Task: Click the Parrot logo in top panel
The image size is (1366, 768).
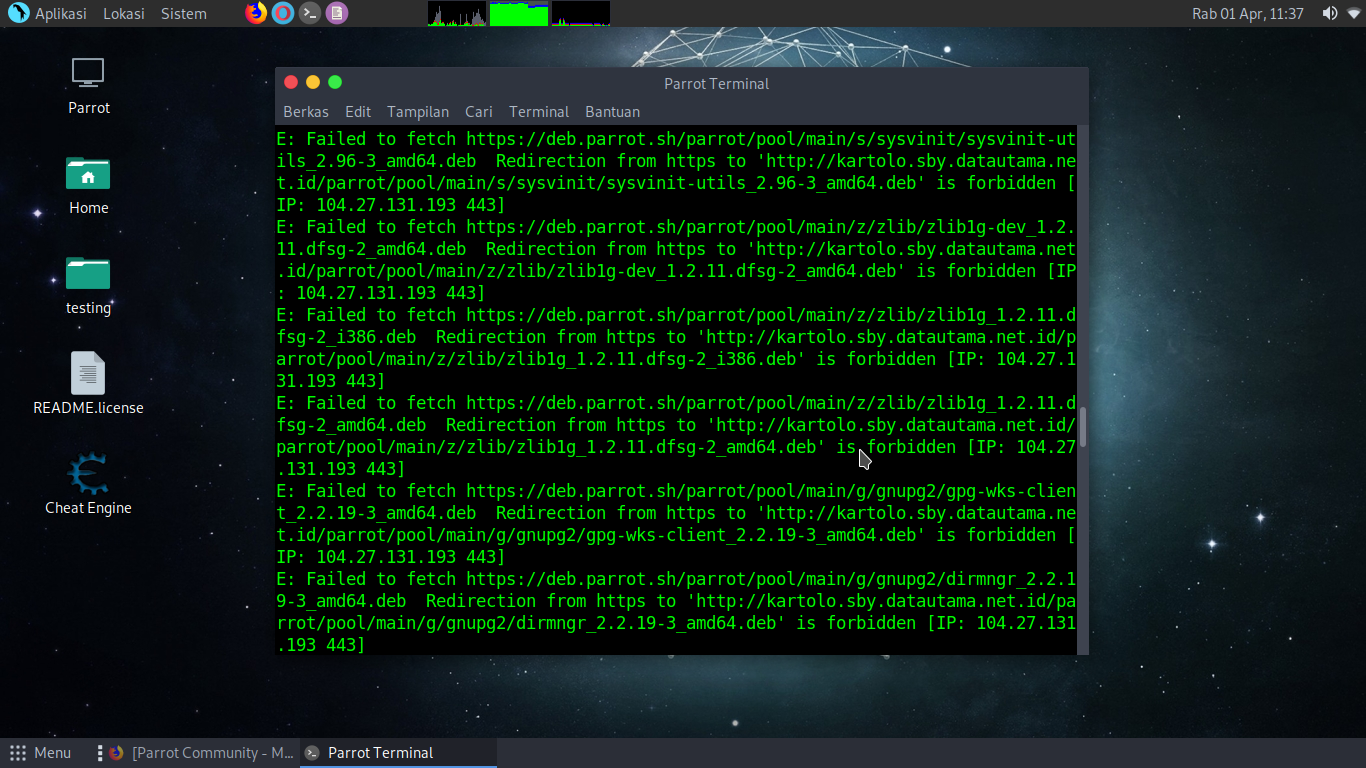Action: (17, 13)
